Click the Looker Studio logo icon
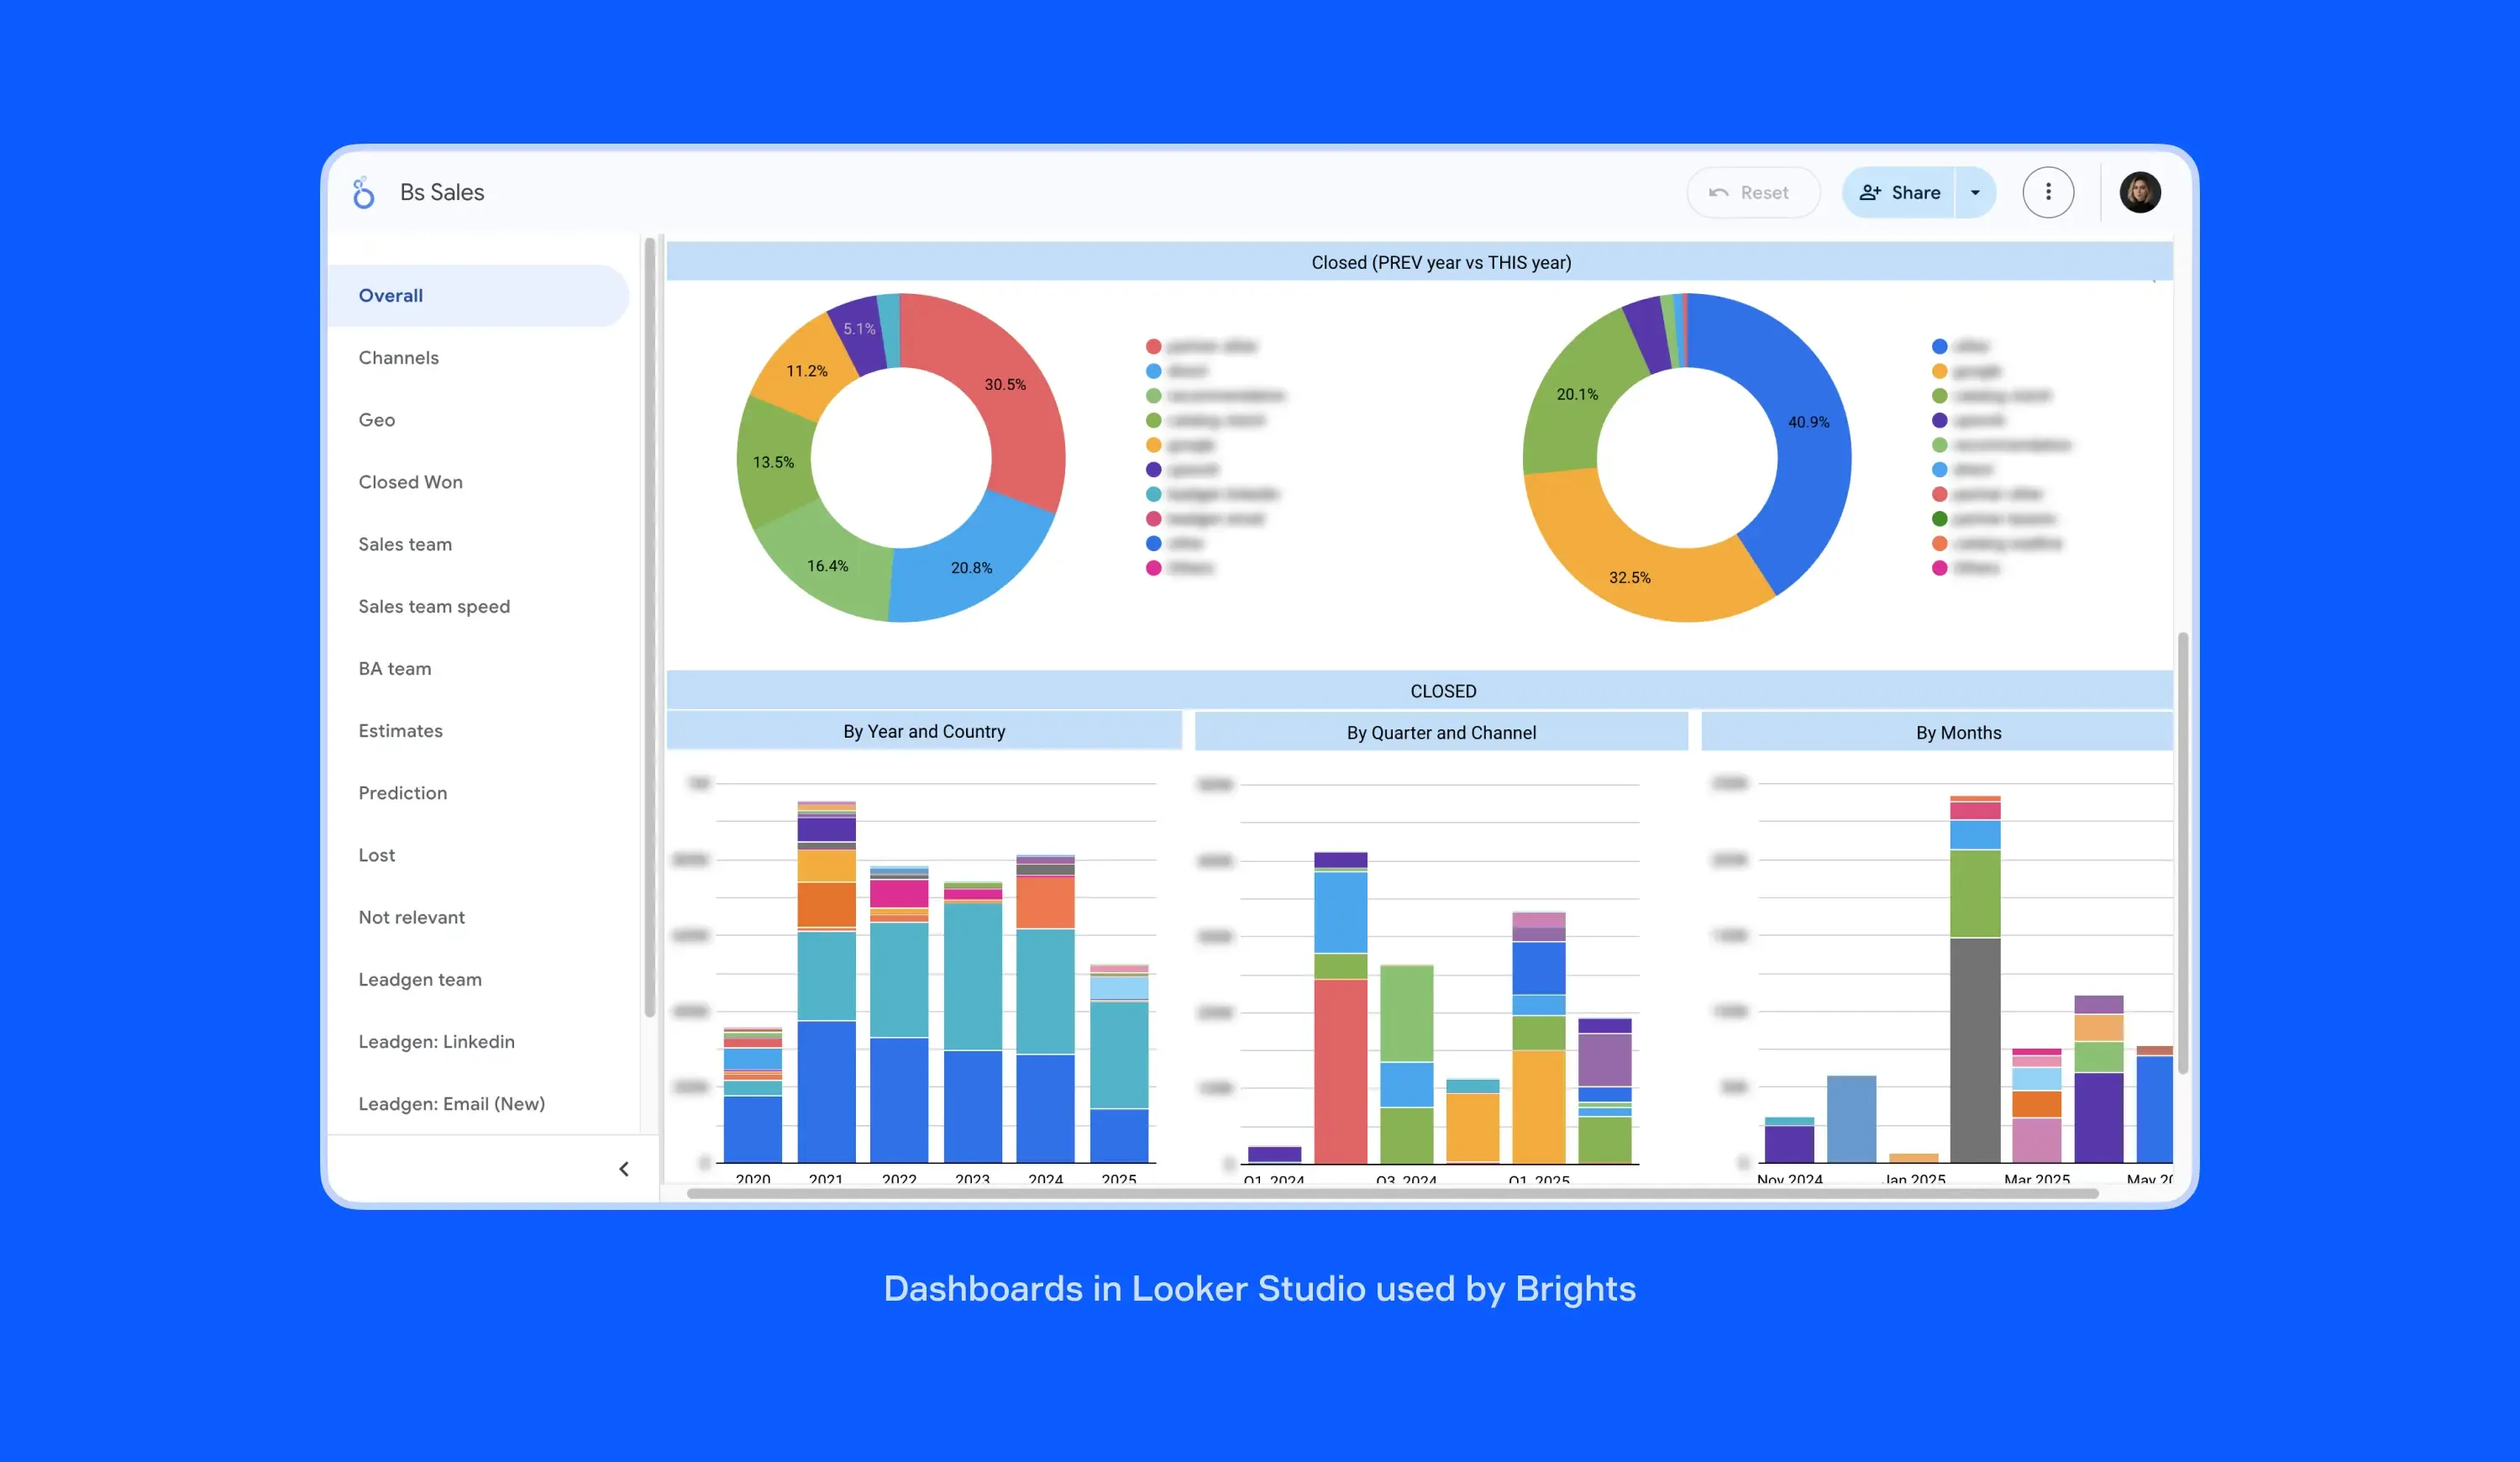The width and height of the screenshot is (2520, 1462). click(x=363, y=192)
